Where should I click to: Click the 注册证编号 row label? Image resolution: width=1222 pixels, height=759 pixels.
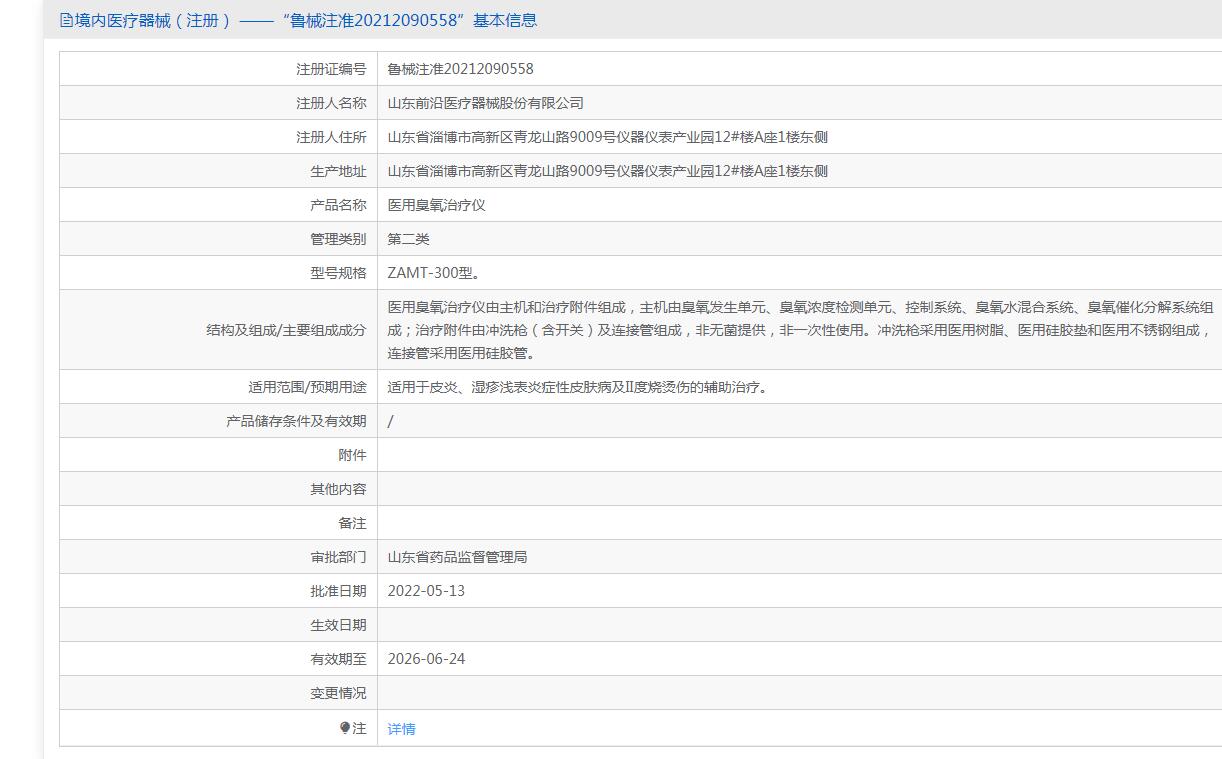[331, 69]
